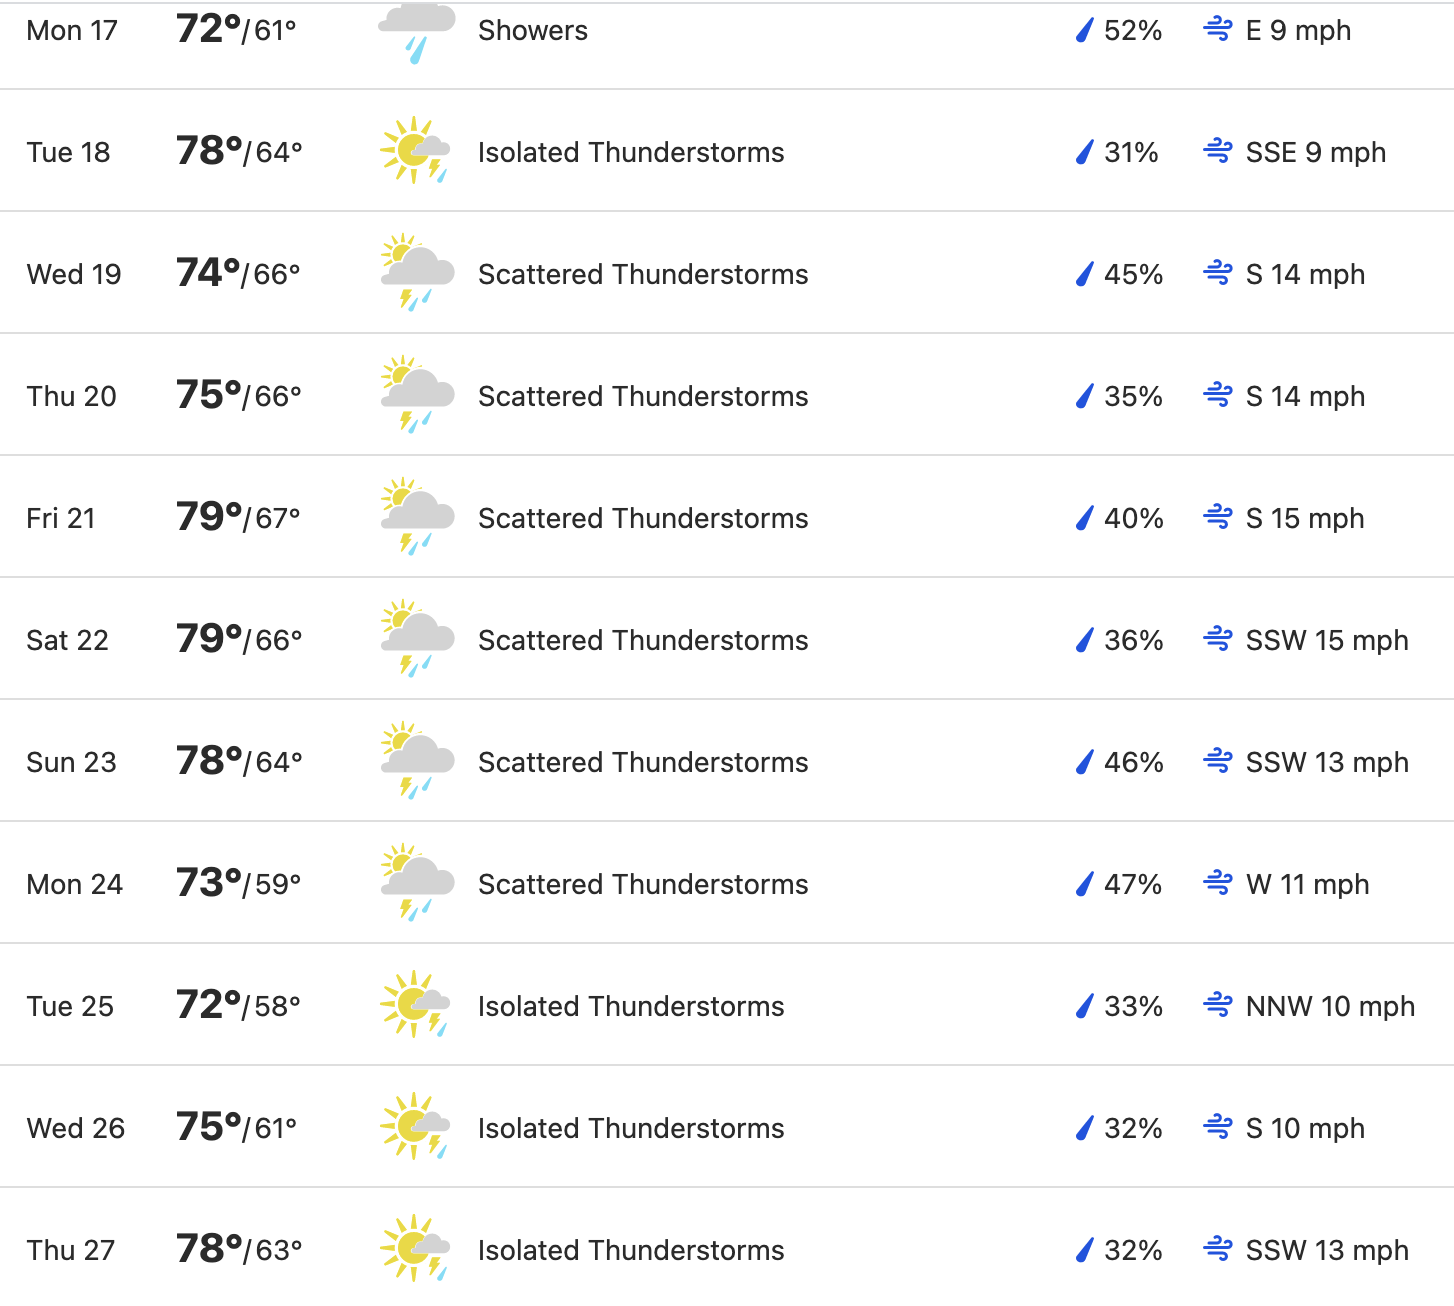Click the sunny thunderstorm icon for Tue 18
Viewport: 1454px width, 1306px height.
click(x=415, y=151)
